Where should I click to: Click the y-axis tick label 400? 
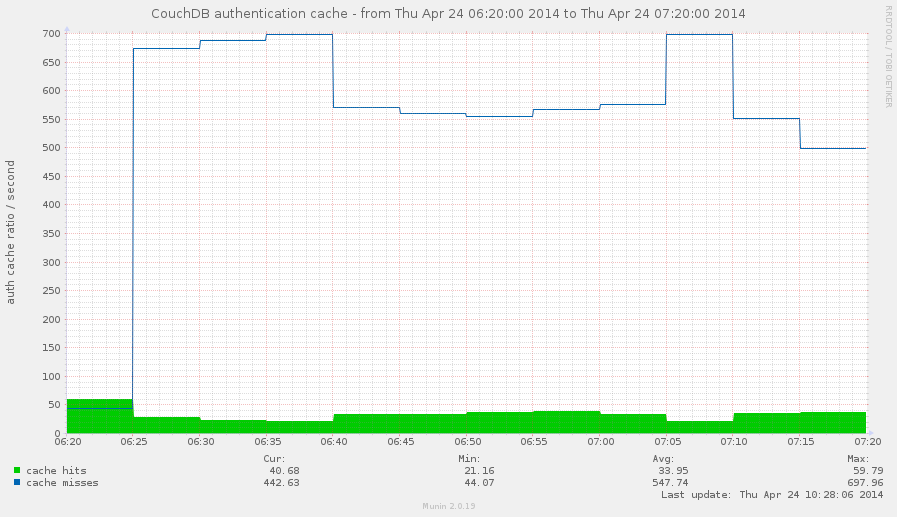coord(51,205)
